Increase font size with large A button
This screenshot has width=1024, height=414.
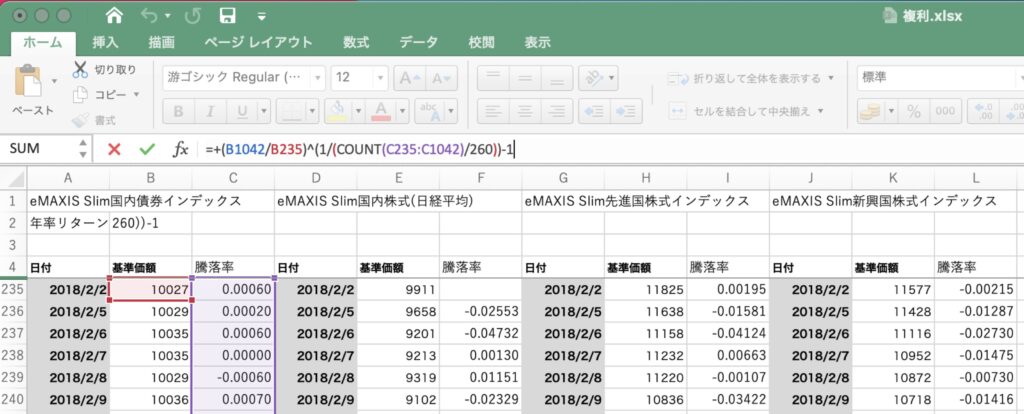tap(411, 78)
